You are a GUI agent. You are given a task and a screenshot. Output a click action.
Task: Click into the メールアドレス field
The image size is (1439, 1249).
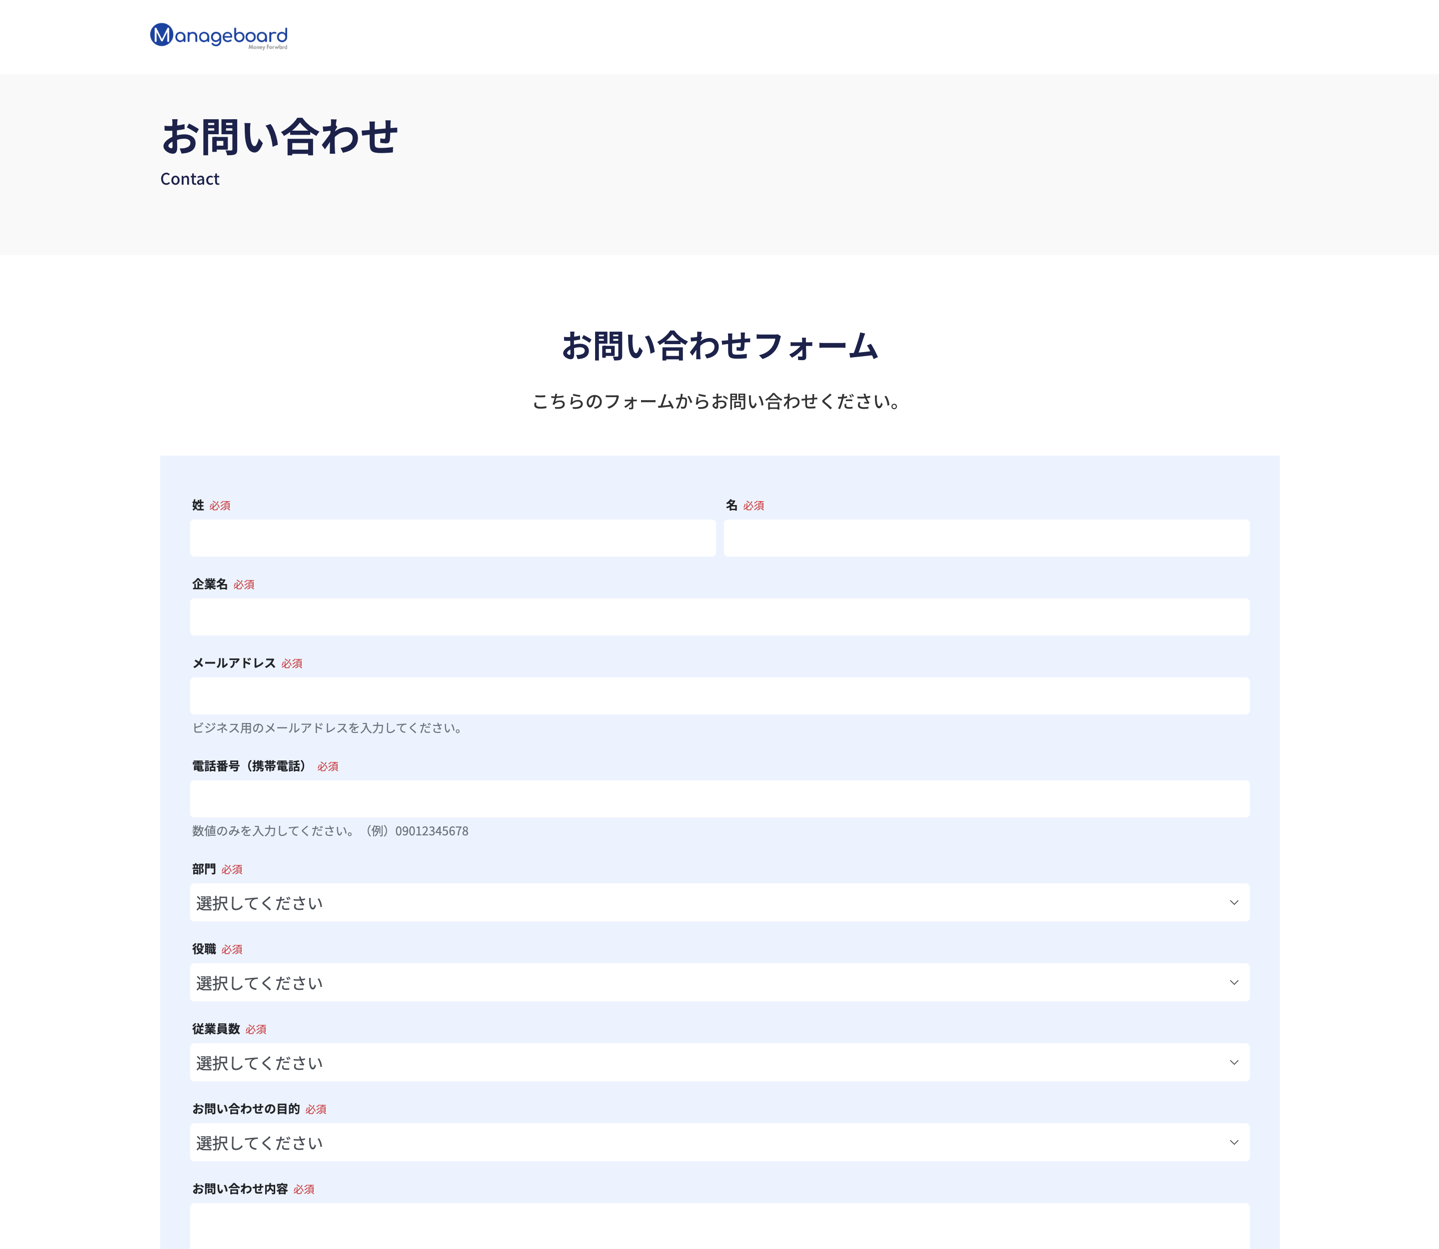tap(719, 696)
